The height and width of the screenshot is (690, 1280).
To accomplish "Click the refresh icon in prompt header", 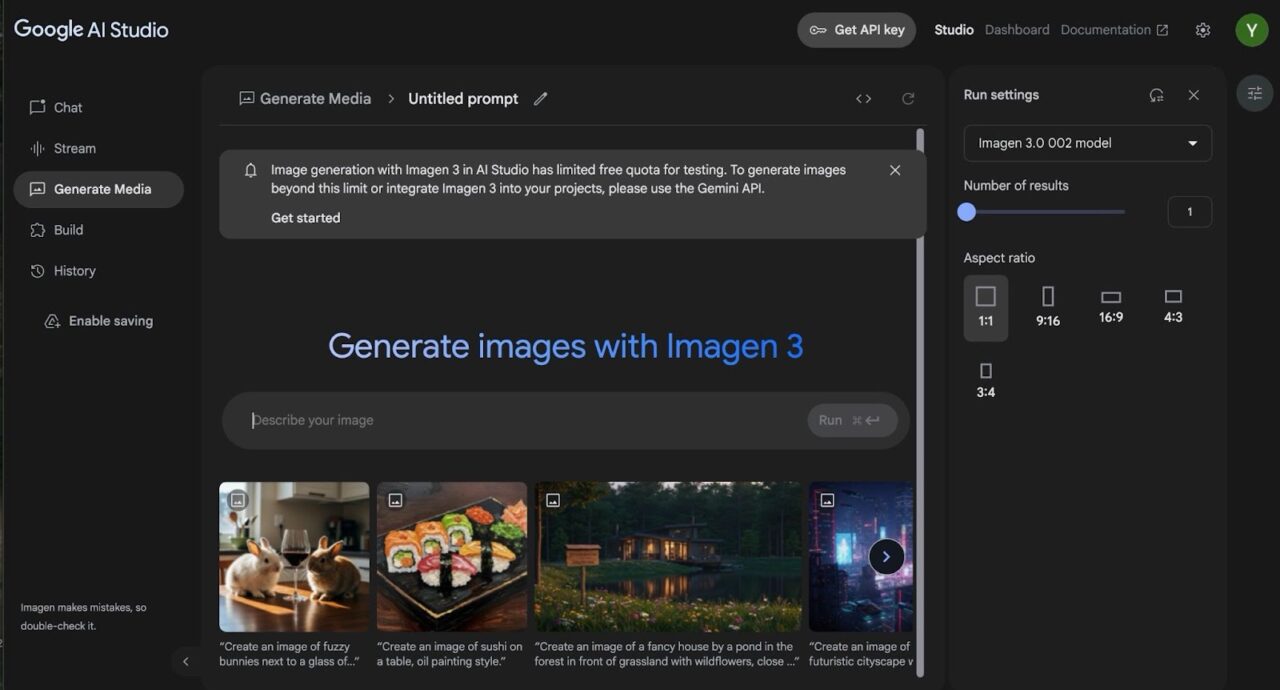I will 908,99.
